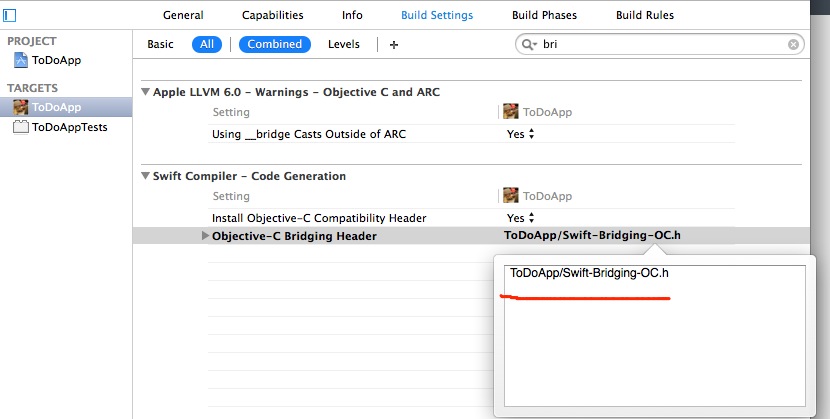Switch to Combined view
Screen dimensions: 830x419
click(275, 44)
